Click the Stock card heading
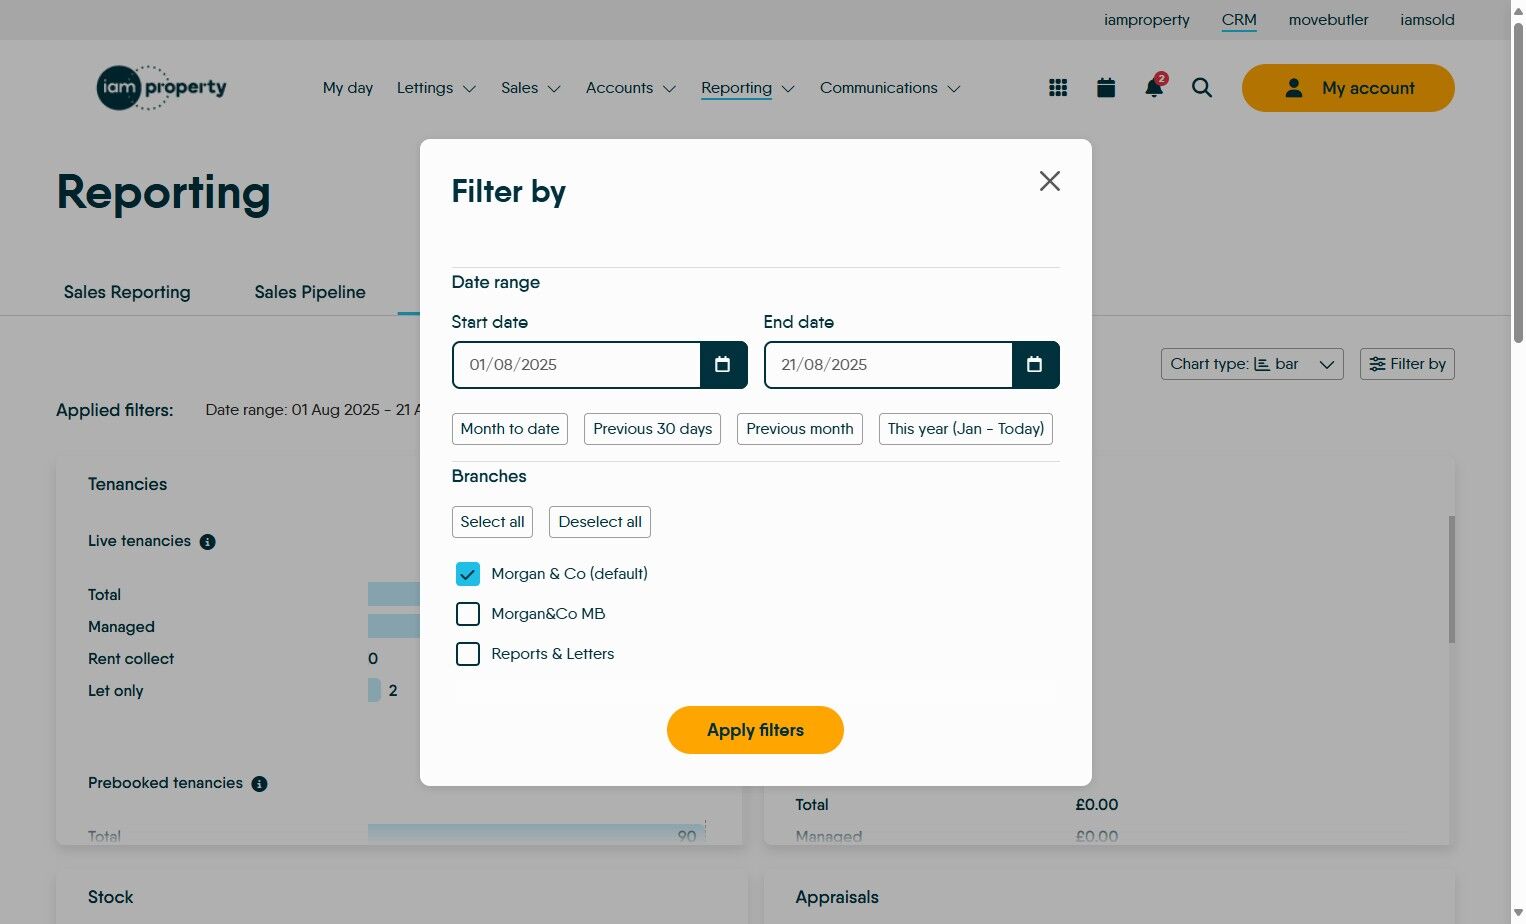This screenshot has height=924, width=1526. pyautogui.click(x=110, y=898)
